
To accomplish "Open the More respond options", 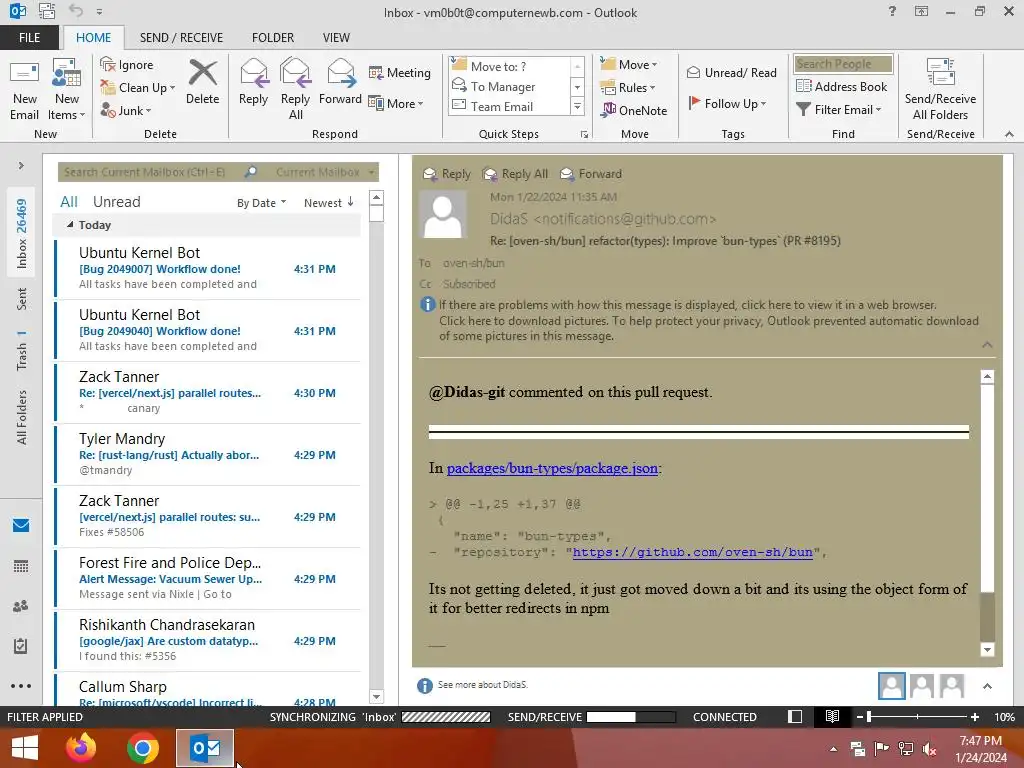I will pyautogui.click(x=396, y=103).
